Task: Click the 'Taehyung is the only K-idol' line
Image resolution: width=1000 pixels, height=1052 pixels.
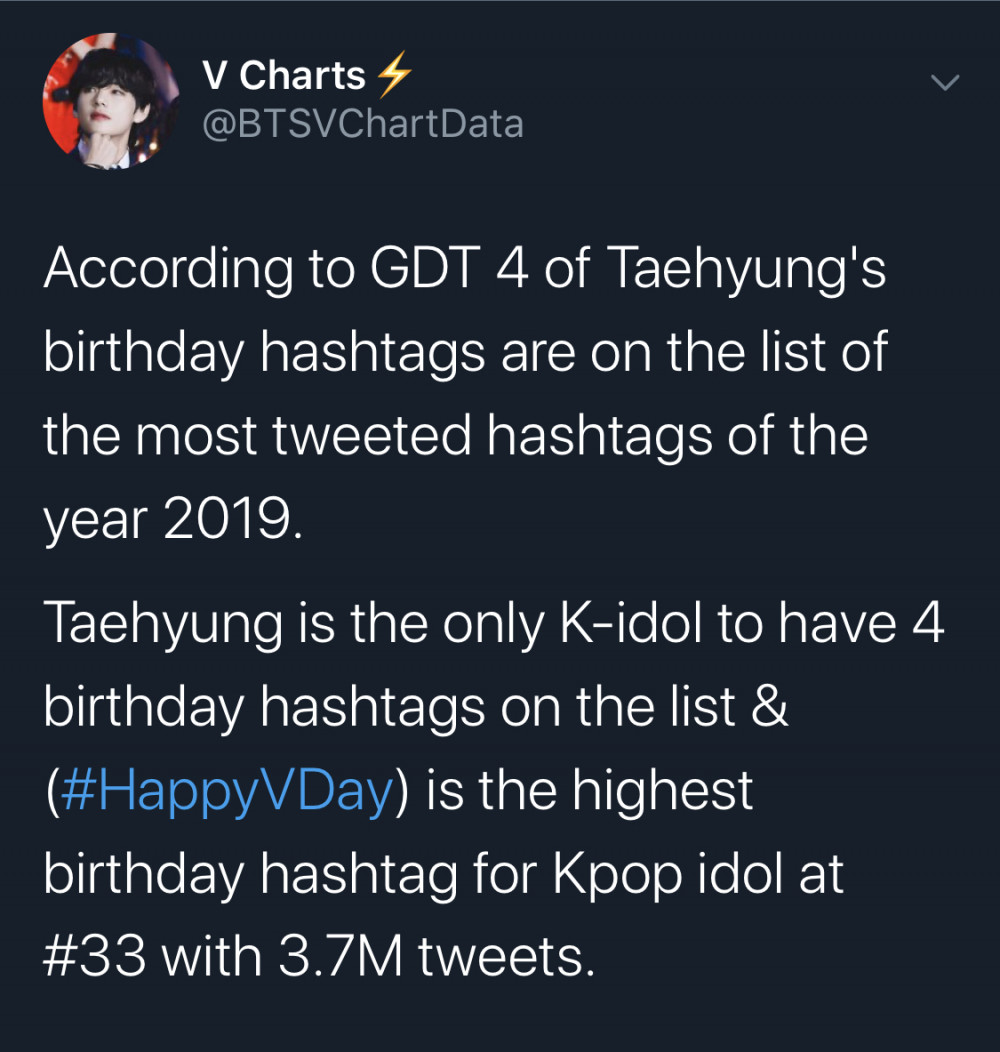Action: point(494,623)
